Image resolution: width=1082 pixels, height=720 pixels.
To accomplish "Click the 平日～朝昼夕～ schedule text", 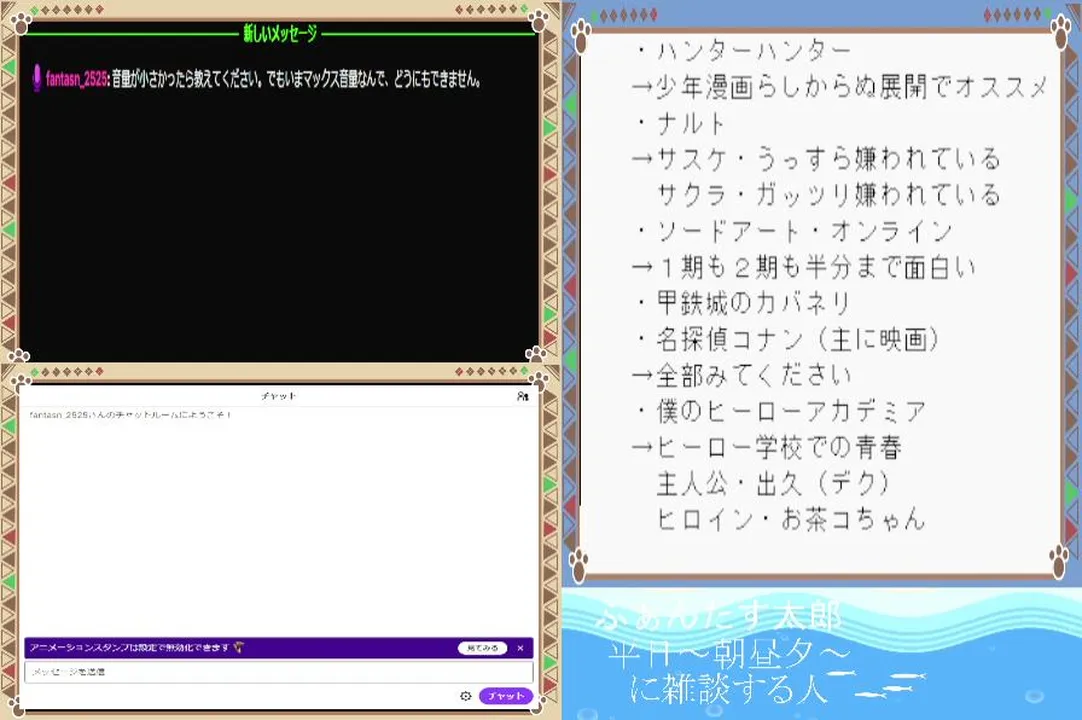I will click(x=729, y=652).
